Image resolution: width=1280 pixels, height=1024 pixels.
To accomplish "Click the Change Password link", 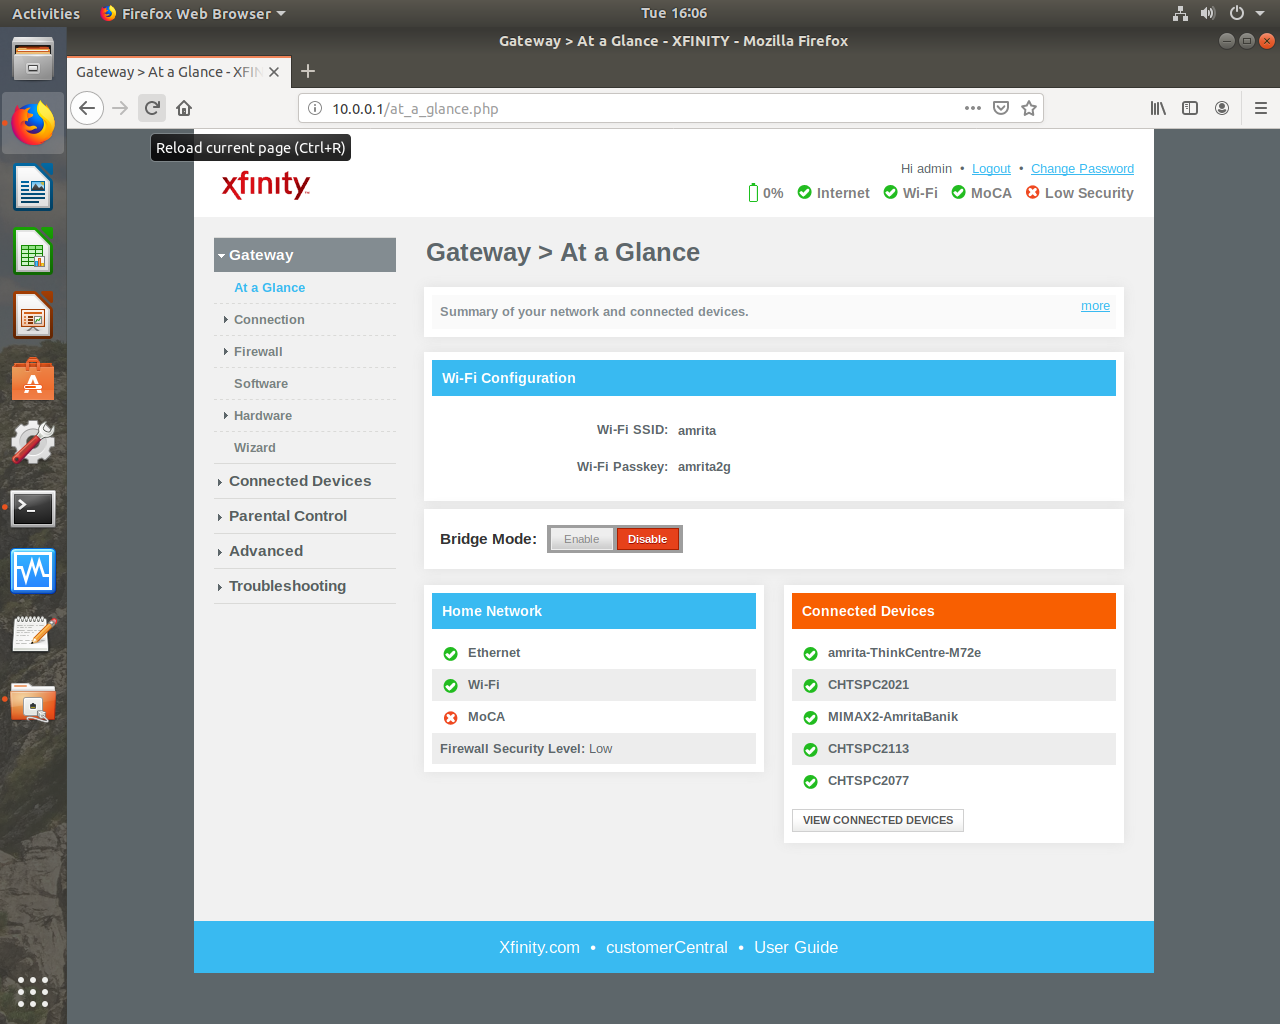I will tap(1082, 169).
